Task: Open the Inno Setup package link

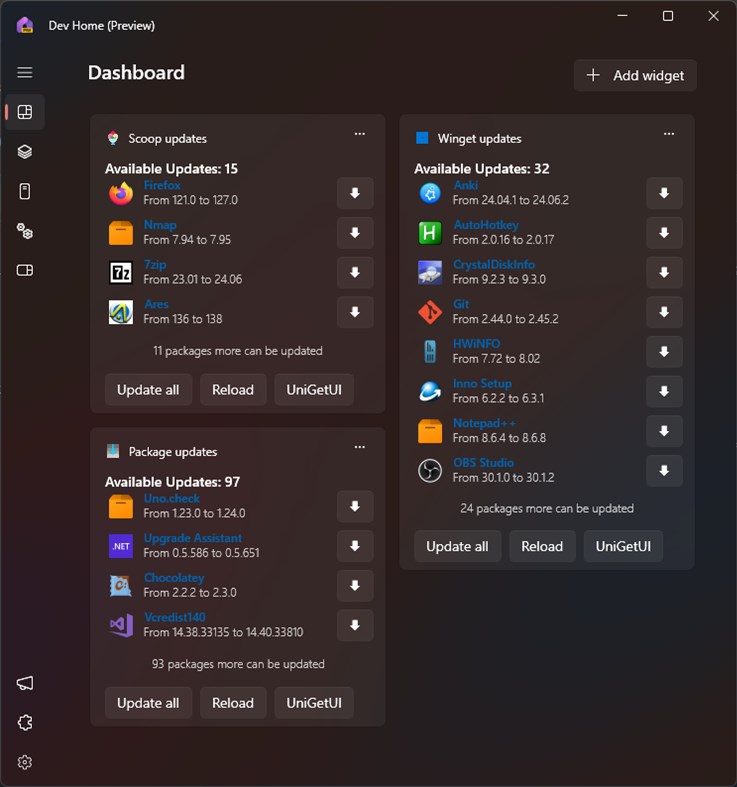Action: (x=482, y=383)
